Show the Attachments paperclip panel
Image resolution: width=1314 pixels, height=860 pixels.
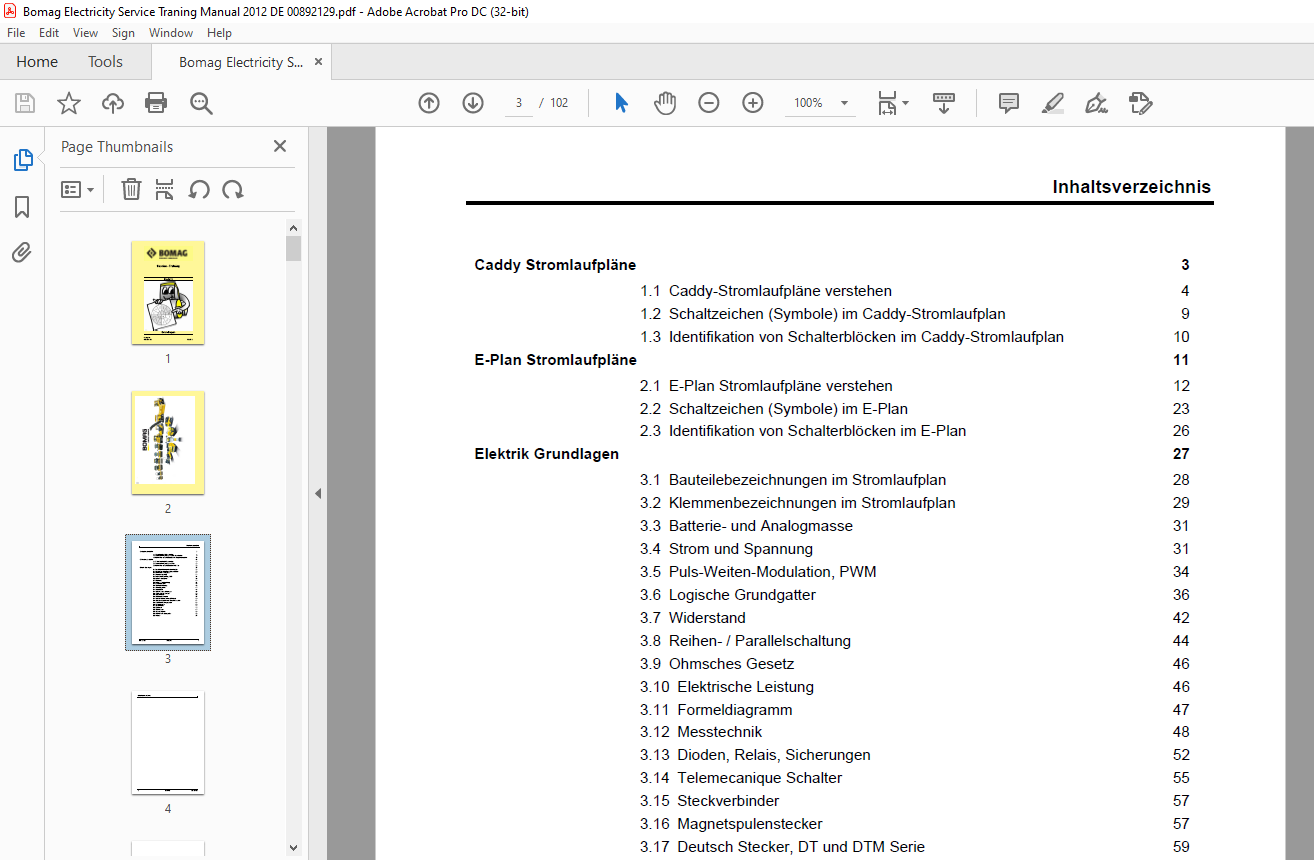click(x=22, y=252)
